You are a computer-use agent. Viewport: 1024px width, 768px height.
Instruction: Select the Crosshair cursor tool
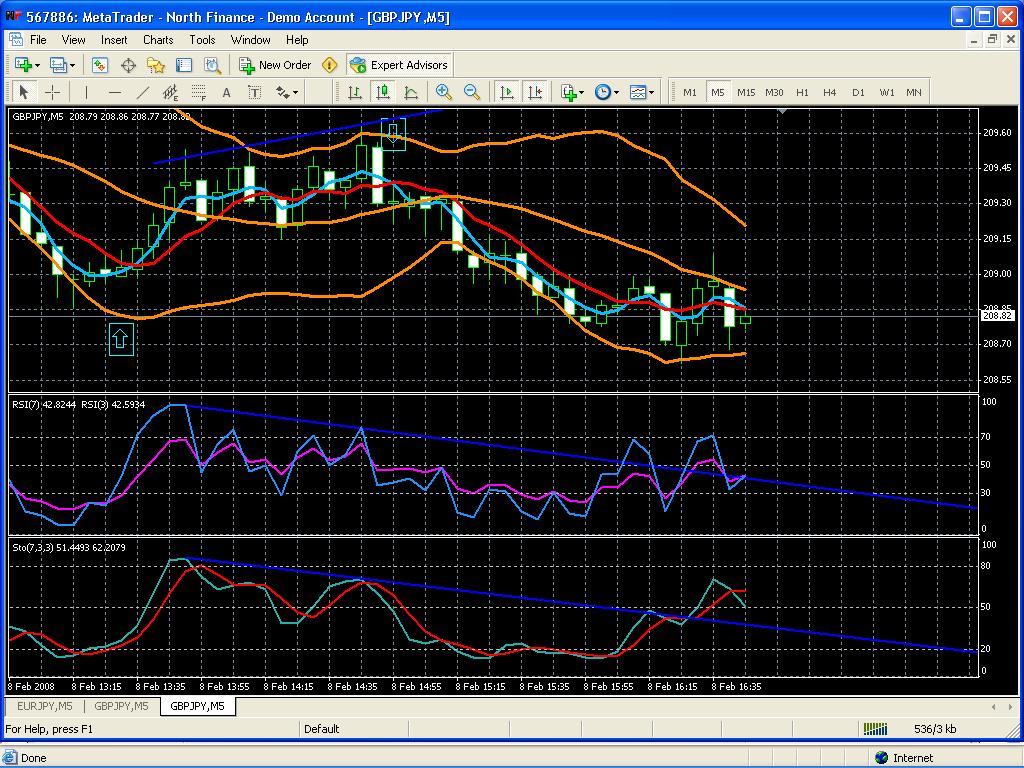click(53, 92)
